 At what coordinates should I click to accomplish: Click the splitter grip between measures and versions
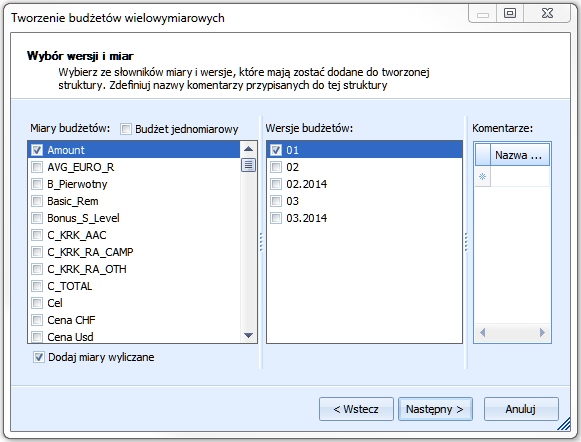coord(261,242)
